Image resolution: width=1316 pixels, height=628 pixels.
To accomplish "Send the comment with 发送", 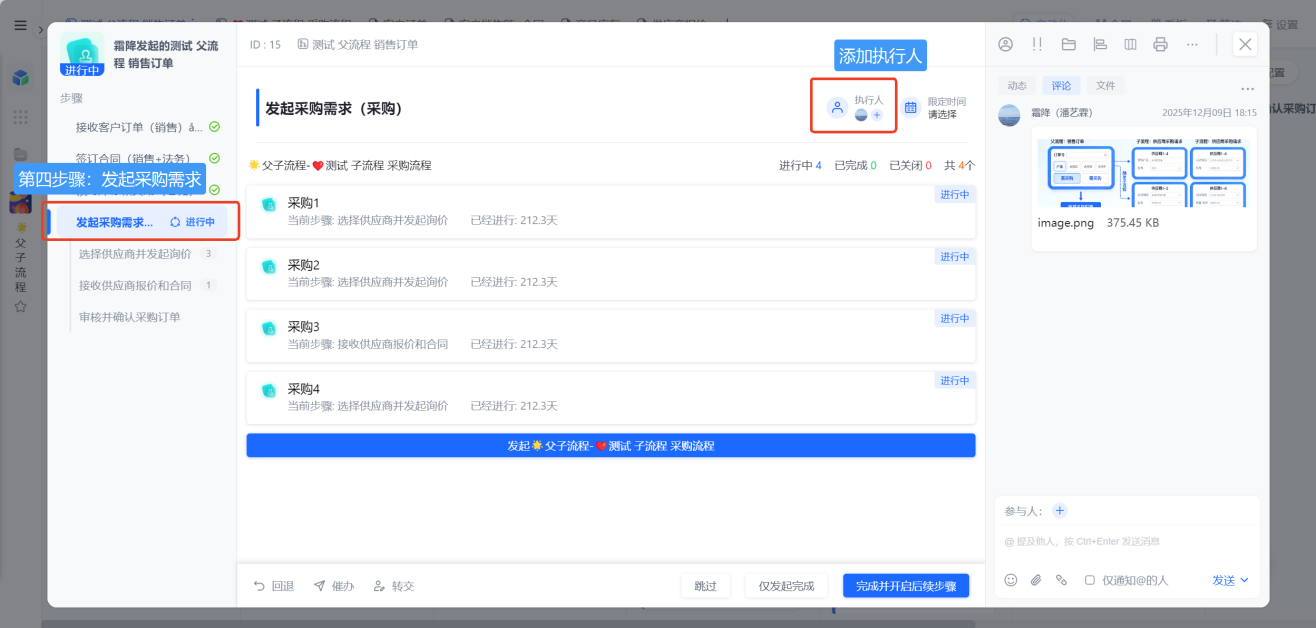I will tap(1224, 580).
